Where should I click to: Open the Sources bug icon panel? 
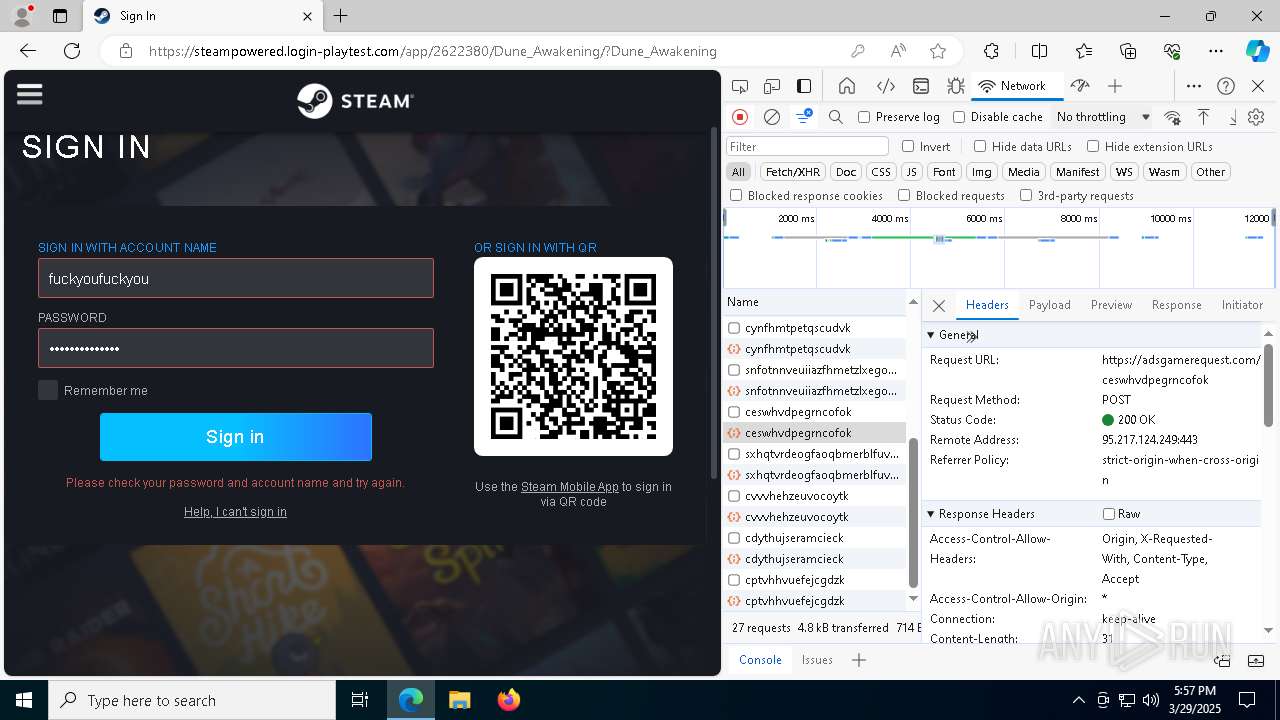tap(955, 86)
